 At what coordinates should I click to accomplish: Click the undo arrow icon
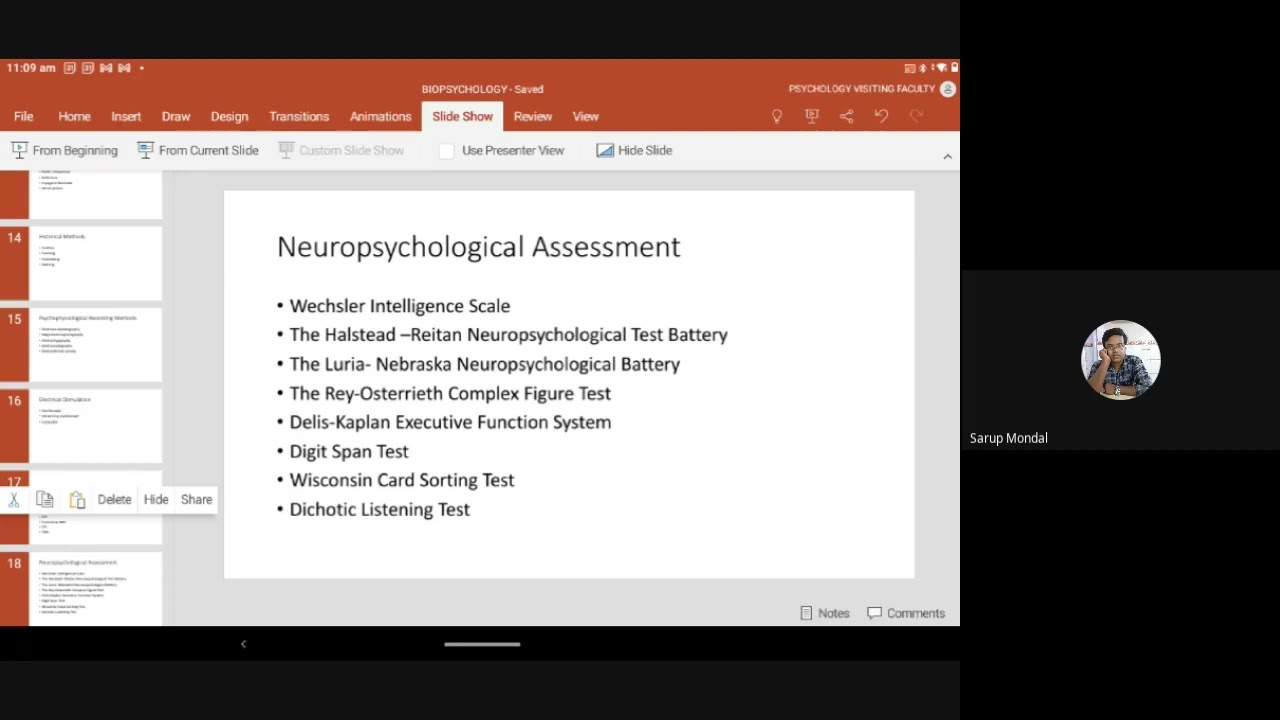881,117
